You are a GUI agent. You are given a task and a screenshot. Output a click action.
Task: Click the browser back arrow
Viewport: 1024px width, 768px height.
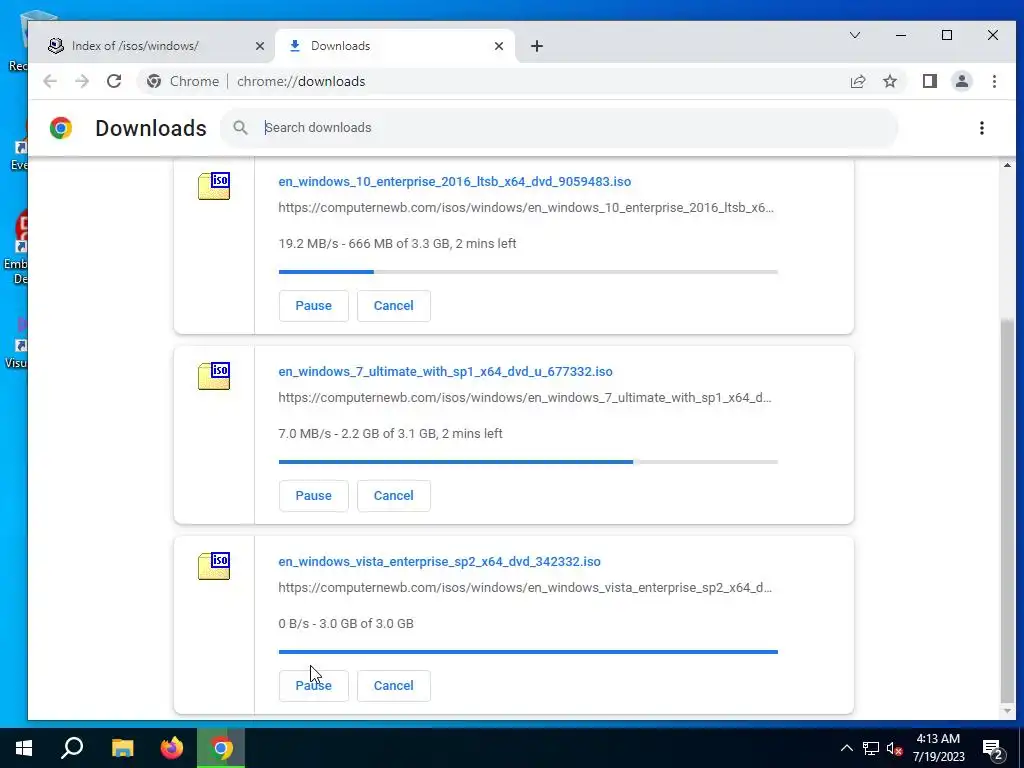click(50, 82)
